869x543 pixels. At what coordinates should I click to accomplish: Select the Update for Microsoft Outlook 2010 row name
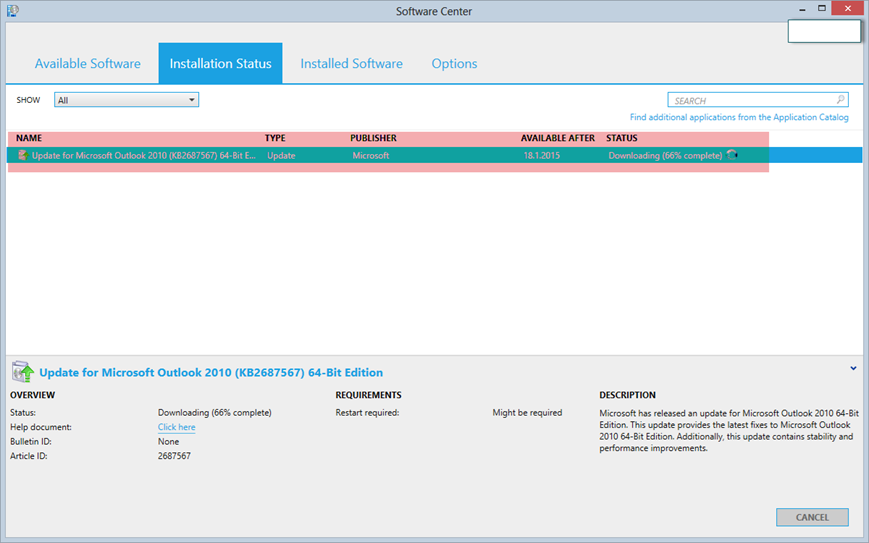pos(144,156)
